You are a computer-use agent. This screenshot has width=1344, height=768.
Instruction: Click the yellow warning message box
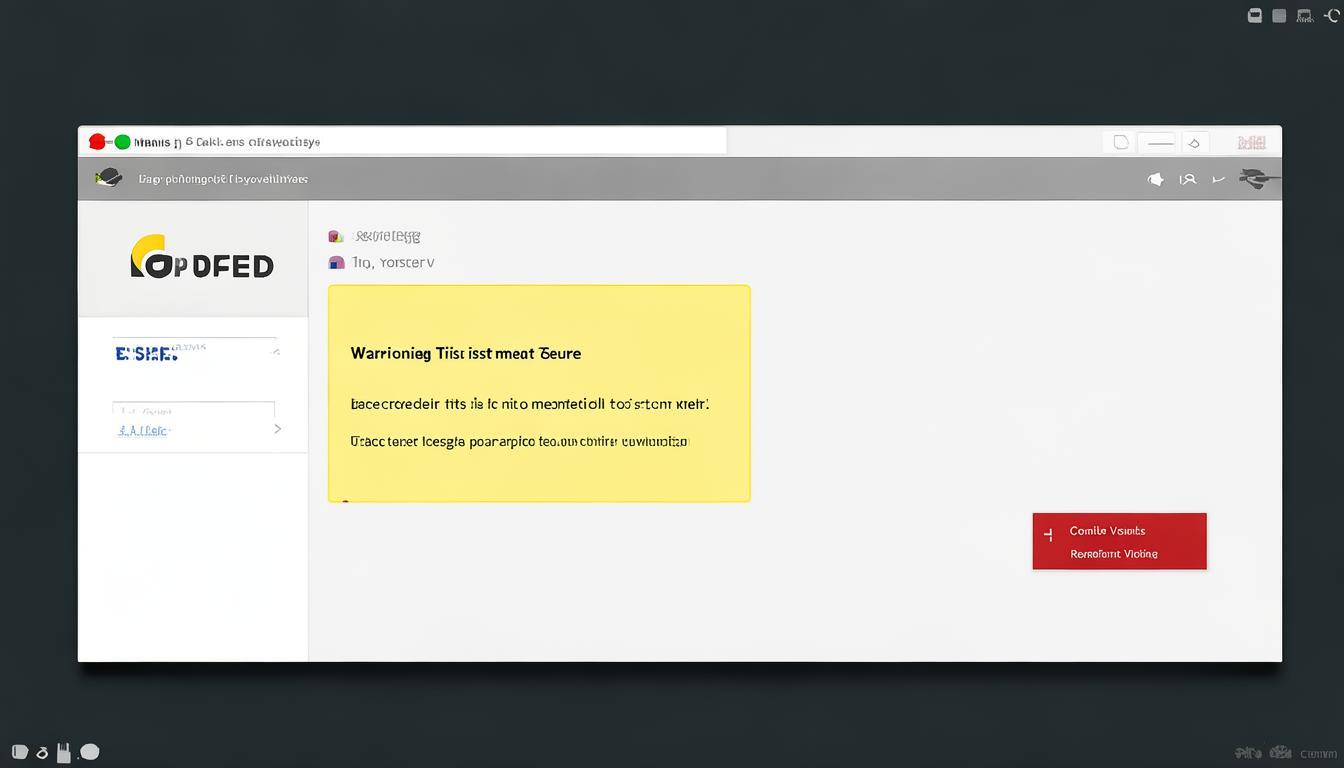click(539, 393)
